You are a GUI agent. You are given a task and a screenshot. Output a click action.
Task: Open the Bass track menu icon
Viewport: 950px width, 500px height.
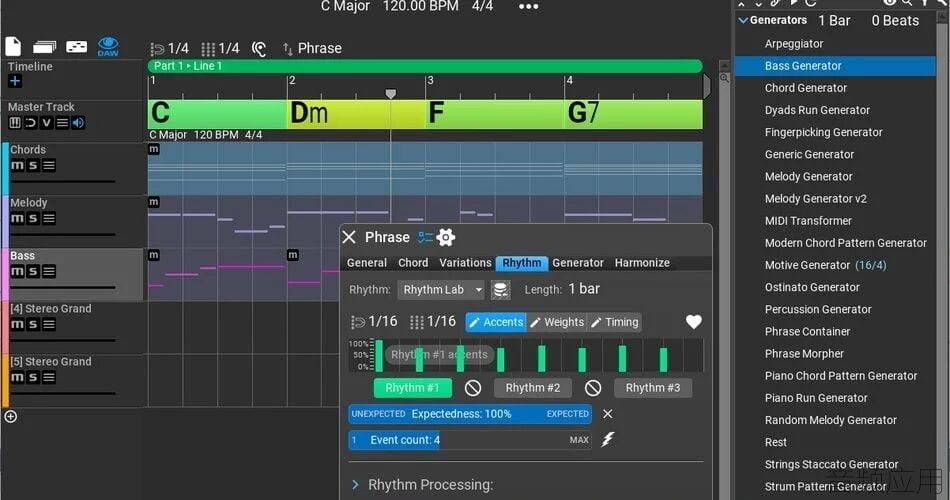pos(49,272)
